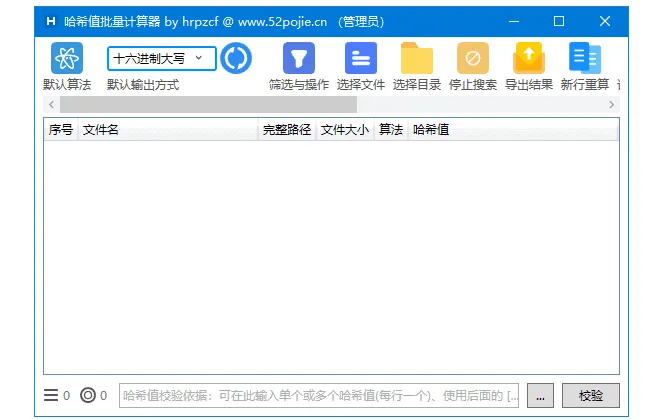Sort by the 哈希值 column header
Image resolution: width=664 pixels, height=420 pixels.
(x=513, y=130)
